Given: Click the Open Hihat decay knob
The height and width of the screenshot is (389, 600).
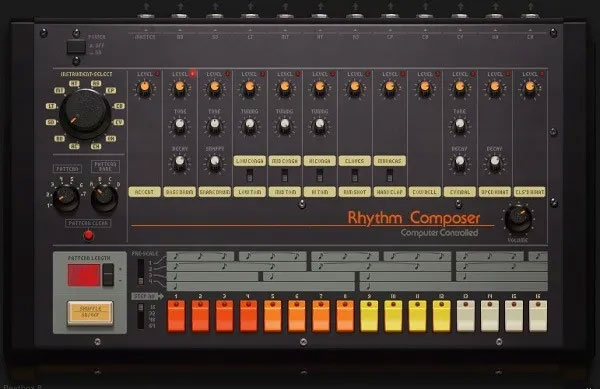Looking at the screenshot, I should tap(495, 163).
